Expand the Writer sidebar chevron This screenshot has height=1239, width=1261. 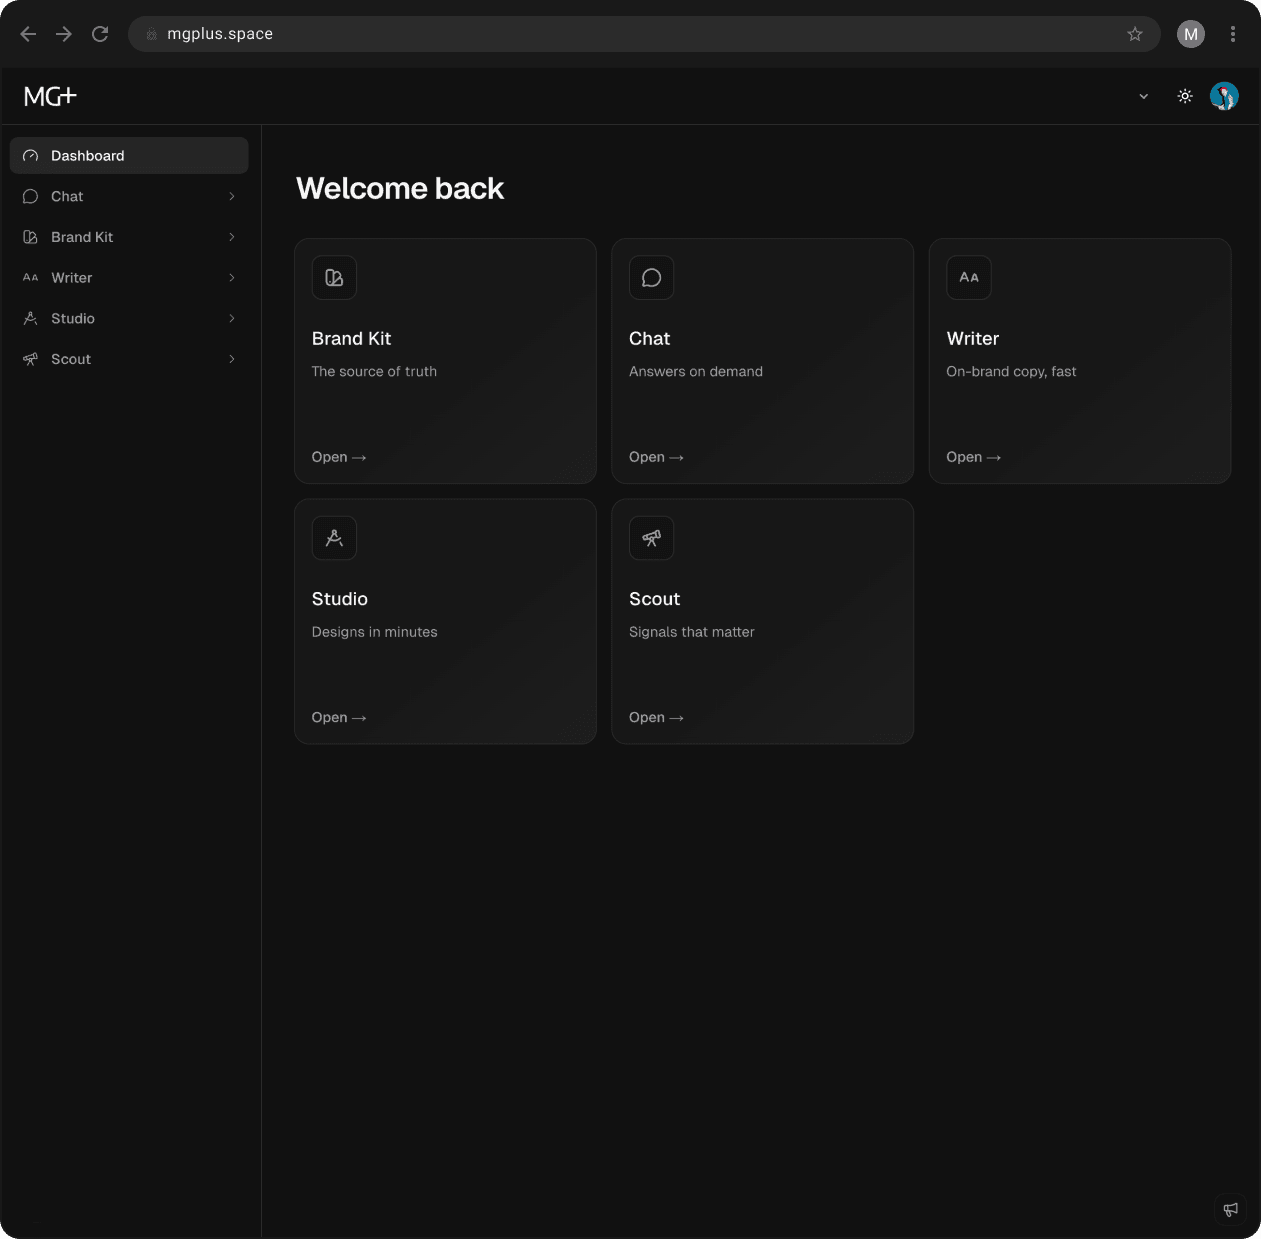tap(232, 278)
